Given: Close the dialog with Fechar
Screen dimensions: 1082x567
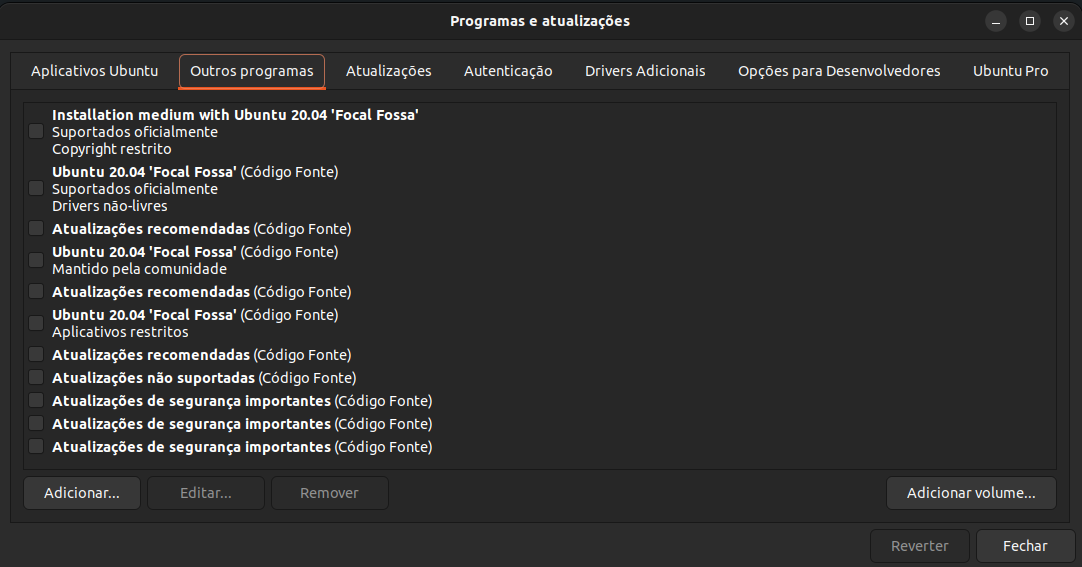Looking at the screenshot, I should 1025,546.
